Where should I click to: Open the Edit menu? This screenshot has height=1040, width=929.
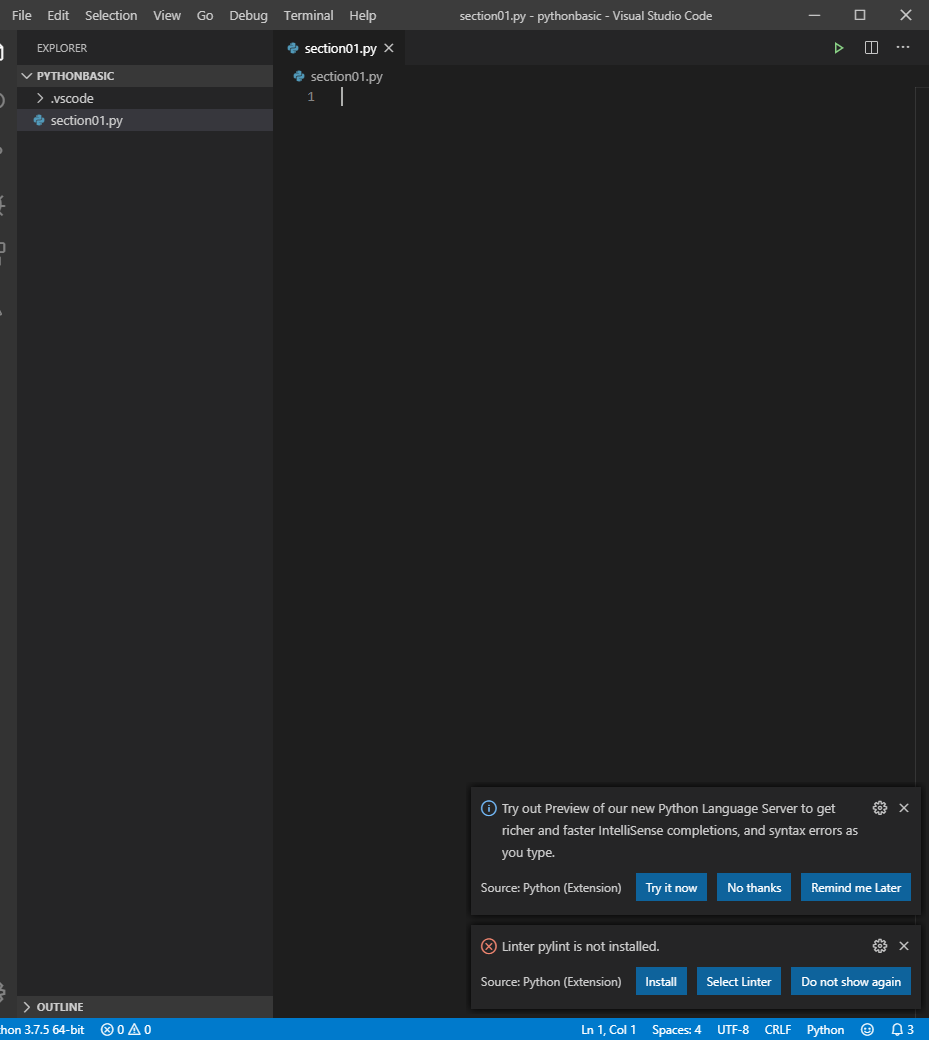58,15
